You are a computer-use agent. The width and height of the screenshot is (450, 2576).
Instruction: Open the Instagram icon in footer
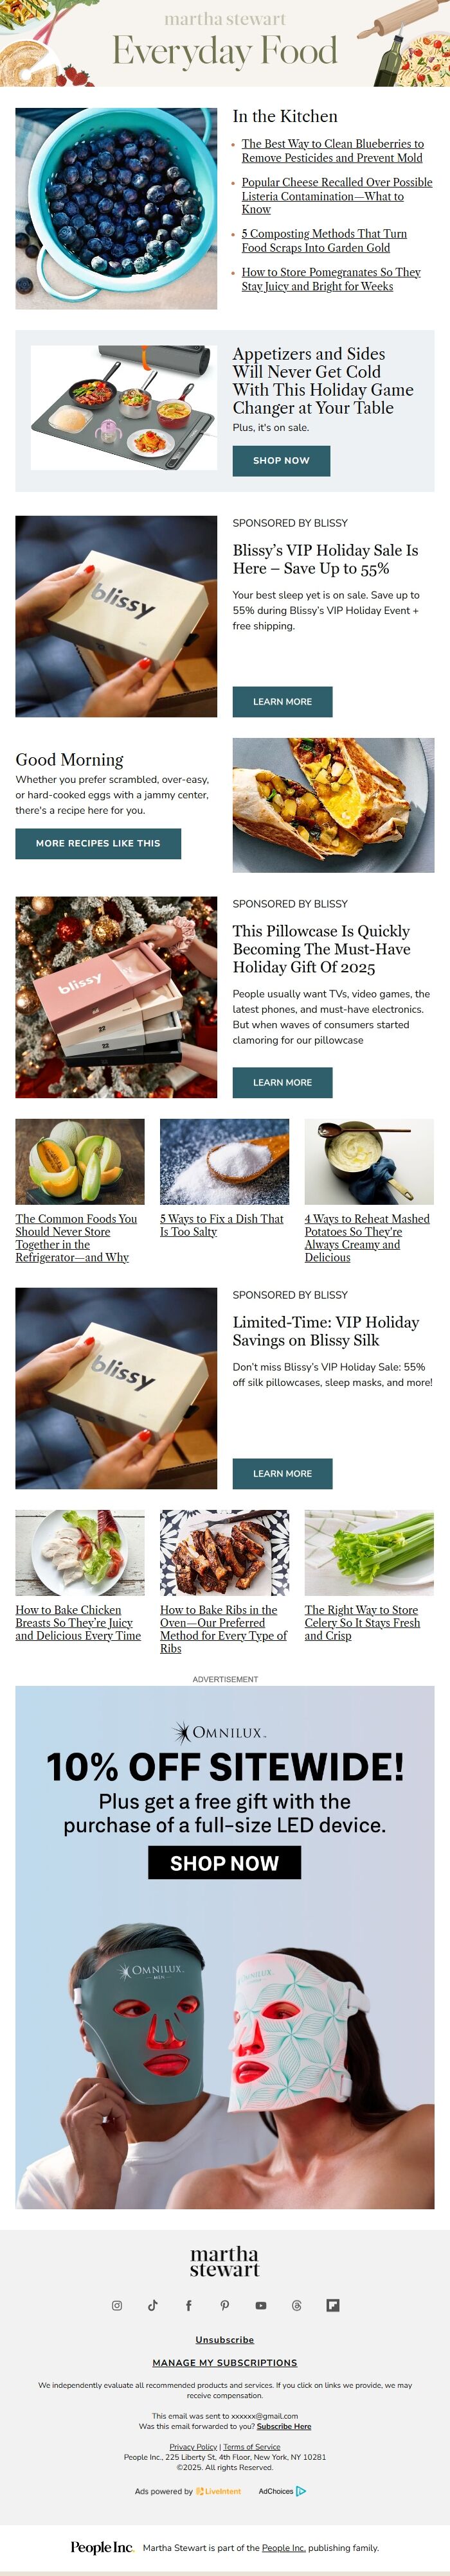(x=117, y=2305)
